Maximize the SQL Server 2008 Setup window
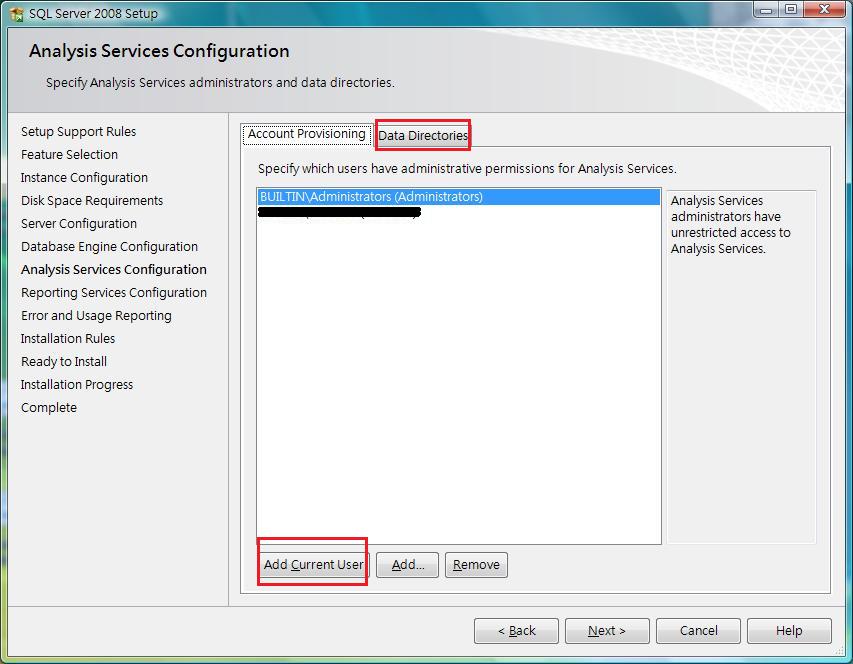Image resolution: width=853 pixels, height=664 pixels. 791,10
